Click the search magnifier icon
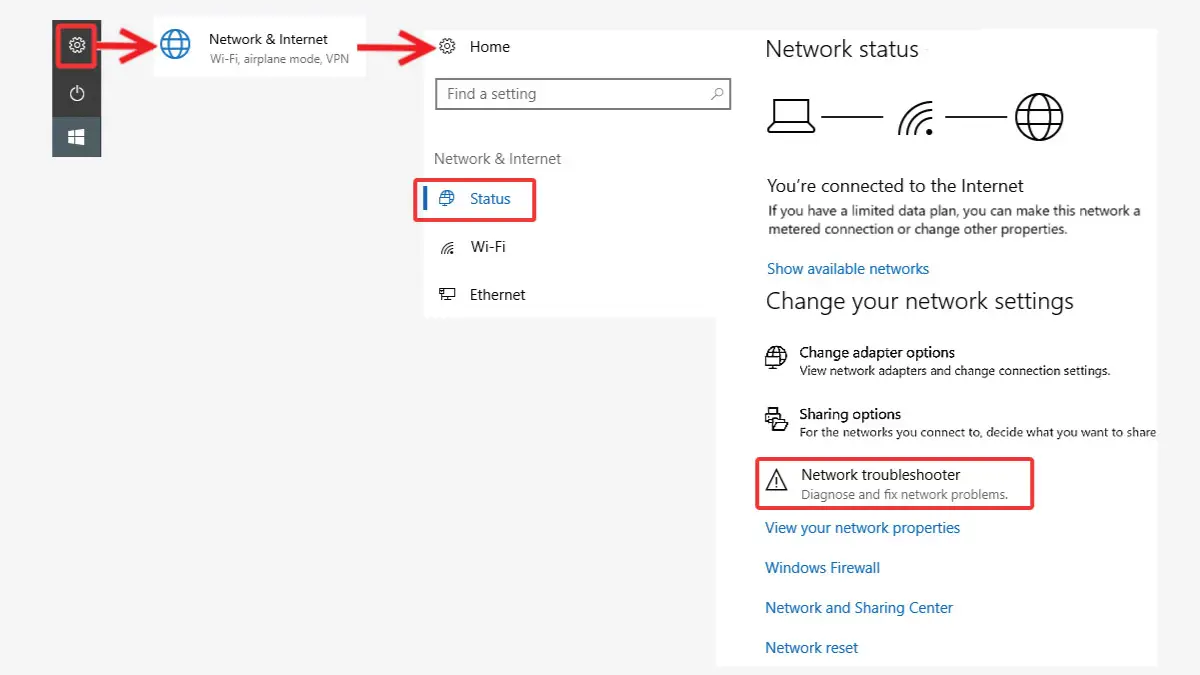The image size is (1200, 675). tap(716, 93)
